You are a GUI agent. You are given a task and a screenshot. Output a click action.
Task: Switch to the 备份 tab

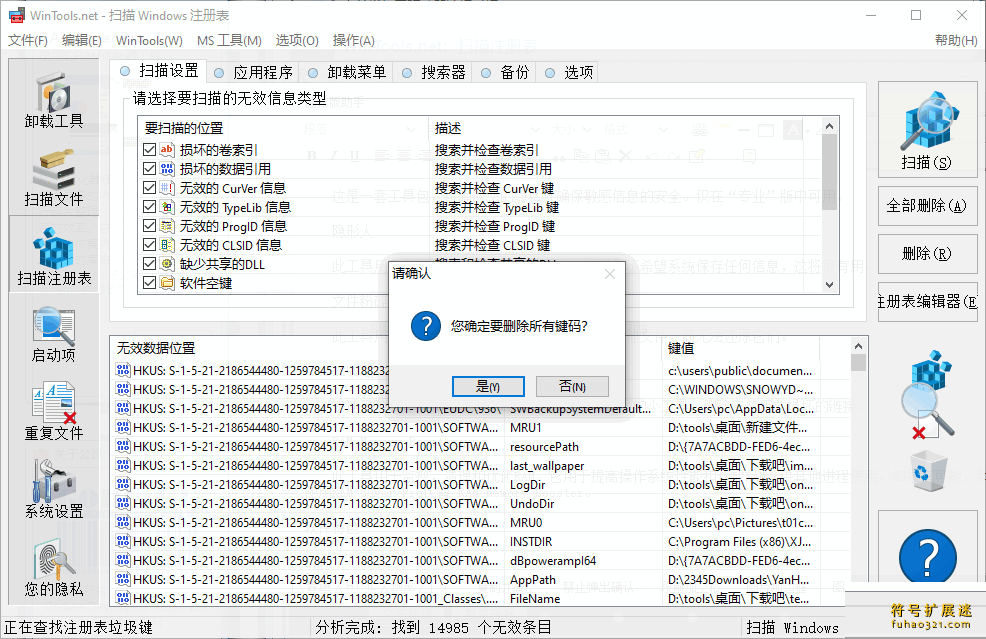pyautogui.click(x=513, y=71)
